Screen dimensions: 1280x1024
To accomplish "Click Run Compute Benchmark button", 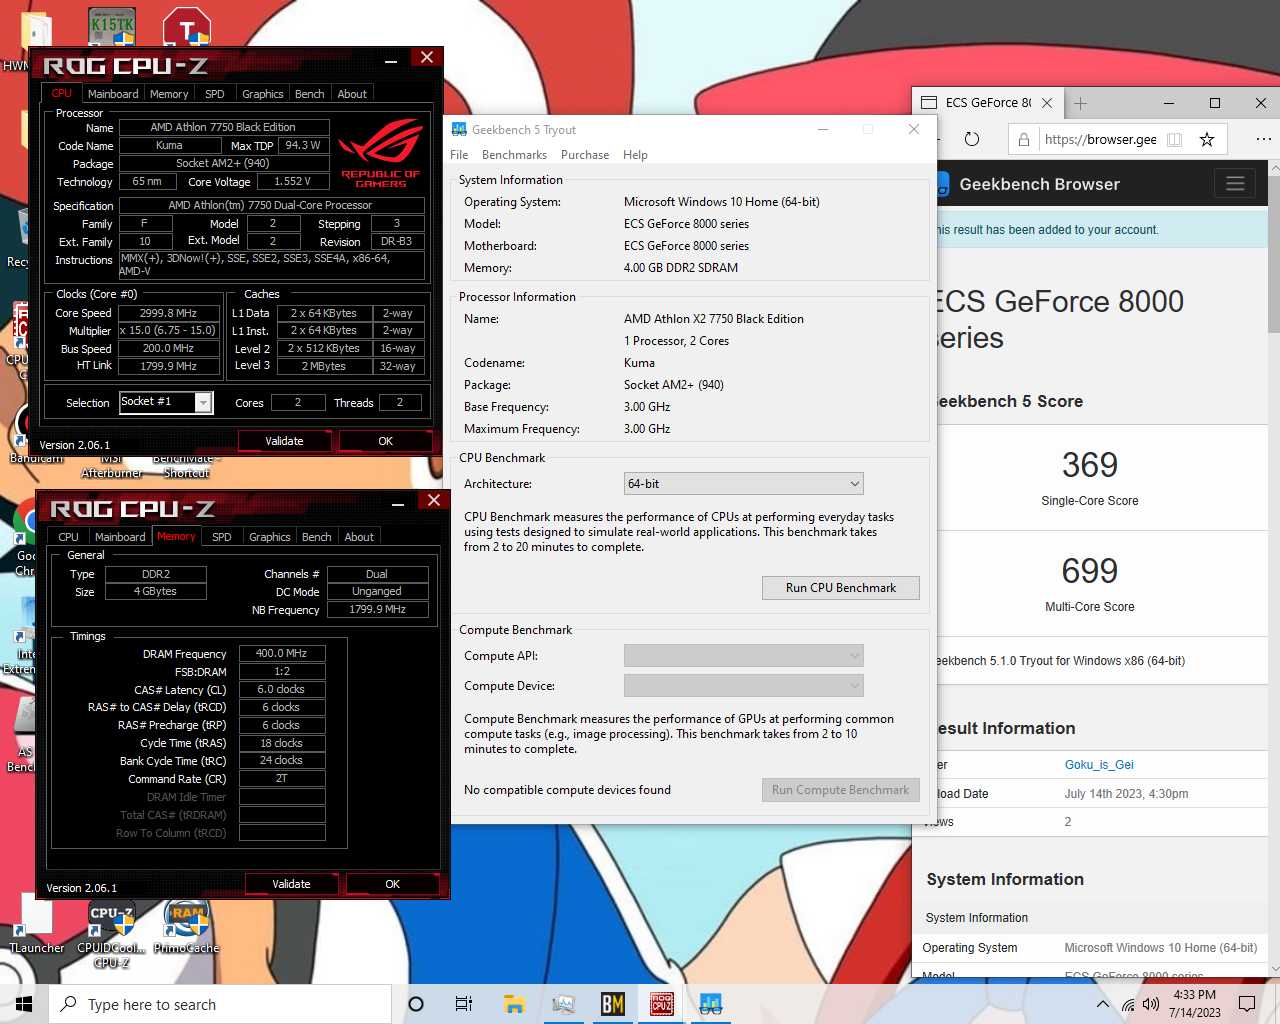I will tap(840, 790).
